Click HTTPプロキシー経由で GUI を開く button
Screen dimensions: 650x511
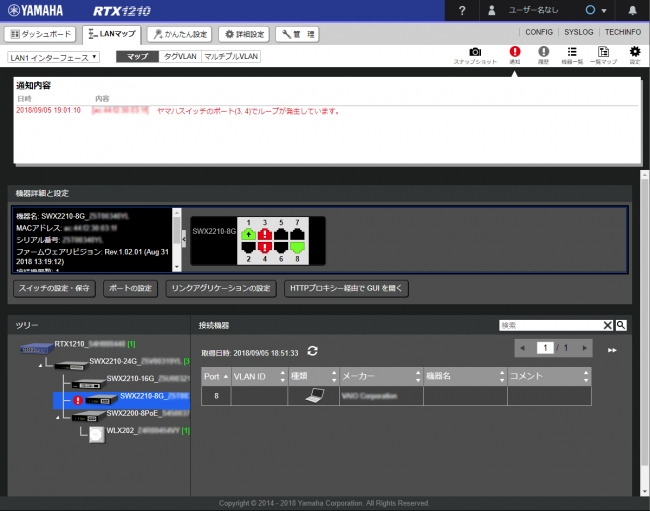(346, 288)
